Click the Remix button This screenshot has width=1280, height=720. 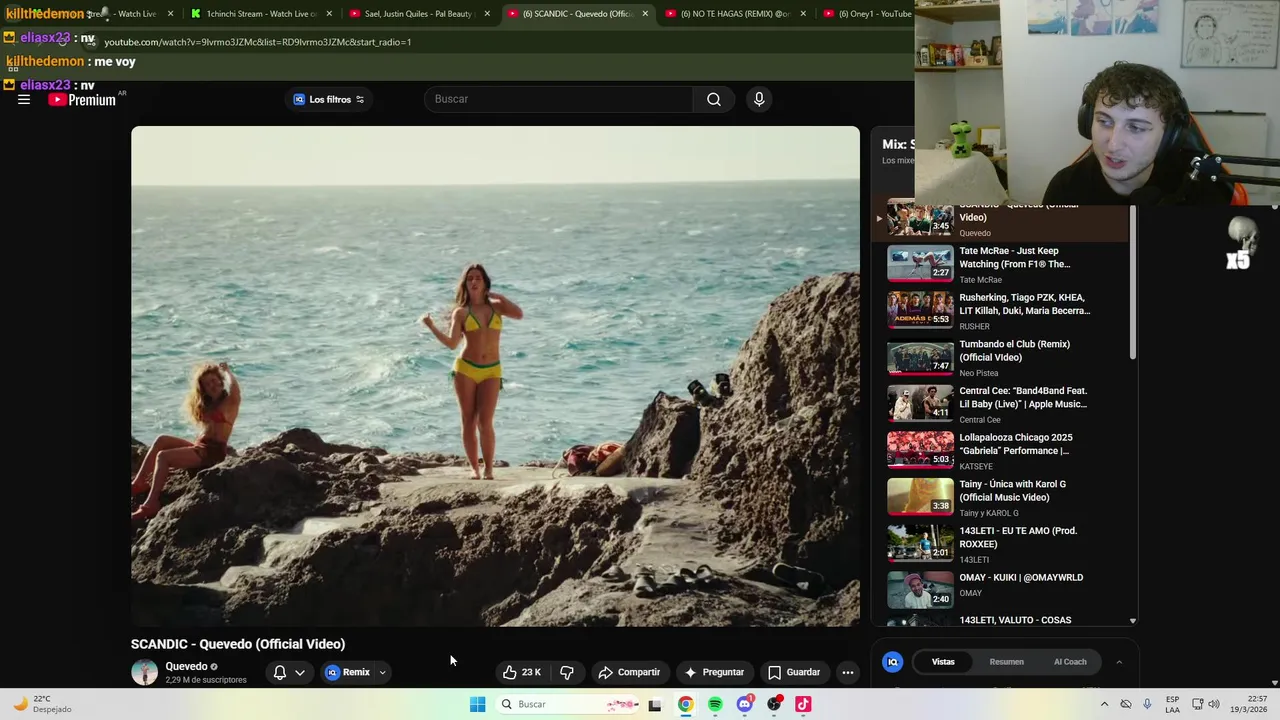[x=348, y=672]
